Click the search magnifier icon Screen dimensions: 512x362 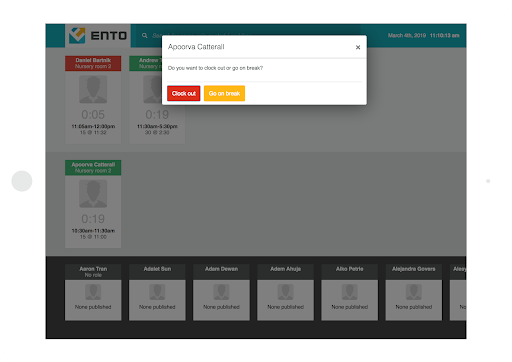(145, 35)
